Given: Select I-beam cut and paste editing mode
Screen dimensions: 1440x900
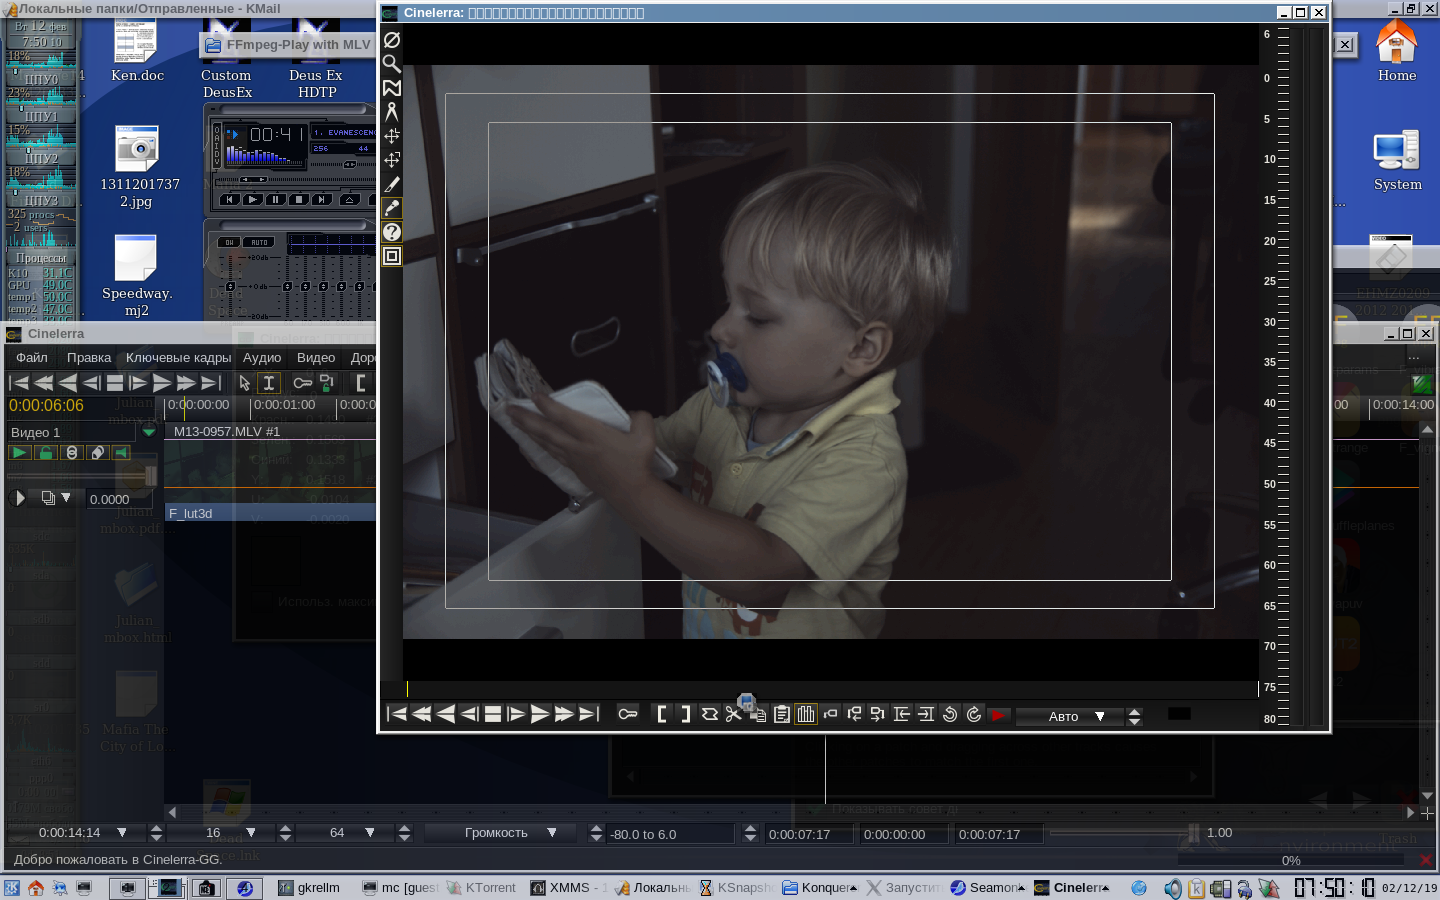Looking at the screenshot, I should [269, 383].
